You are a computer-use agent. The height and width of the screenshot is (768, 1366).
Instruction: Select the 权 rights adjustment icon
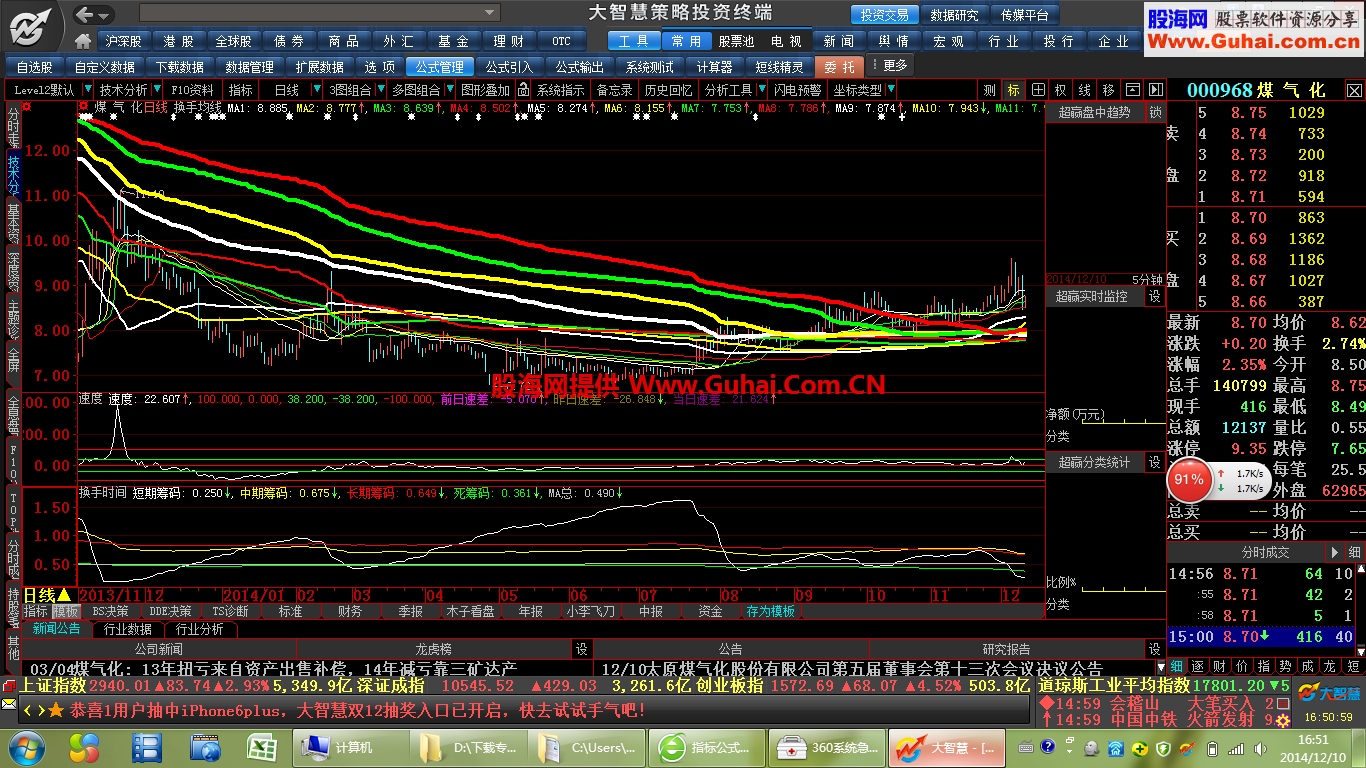click(1061, 90)
